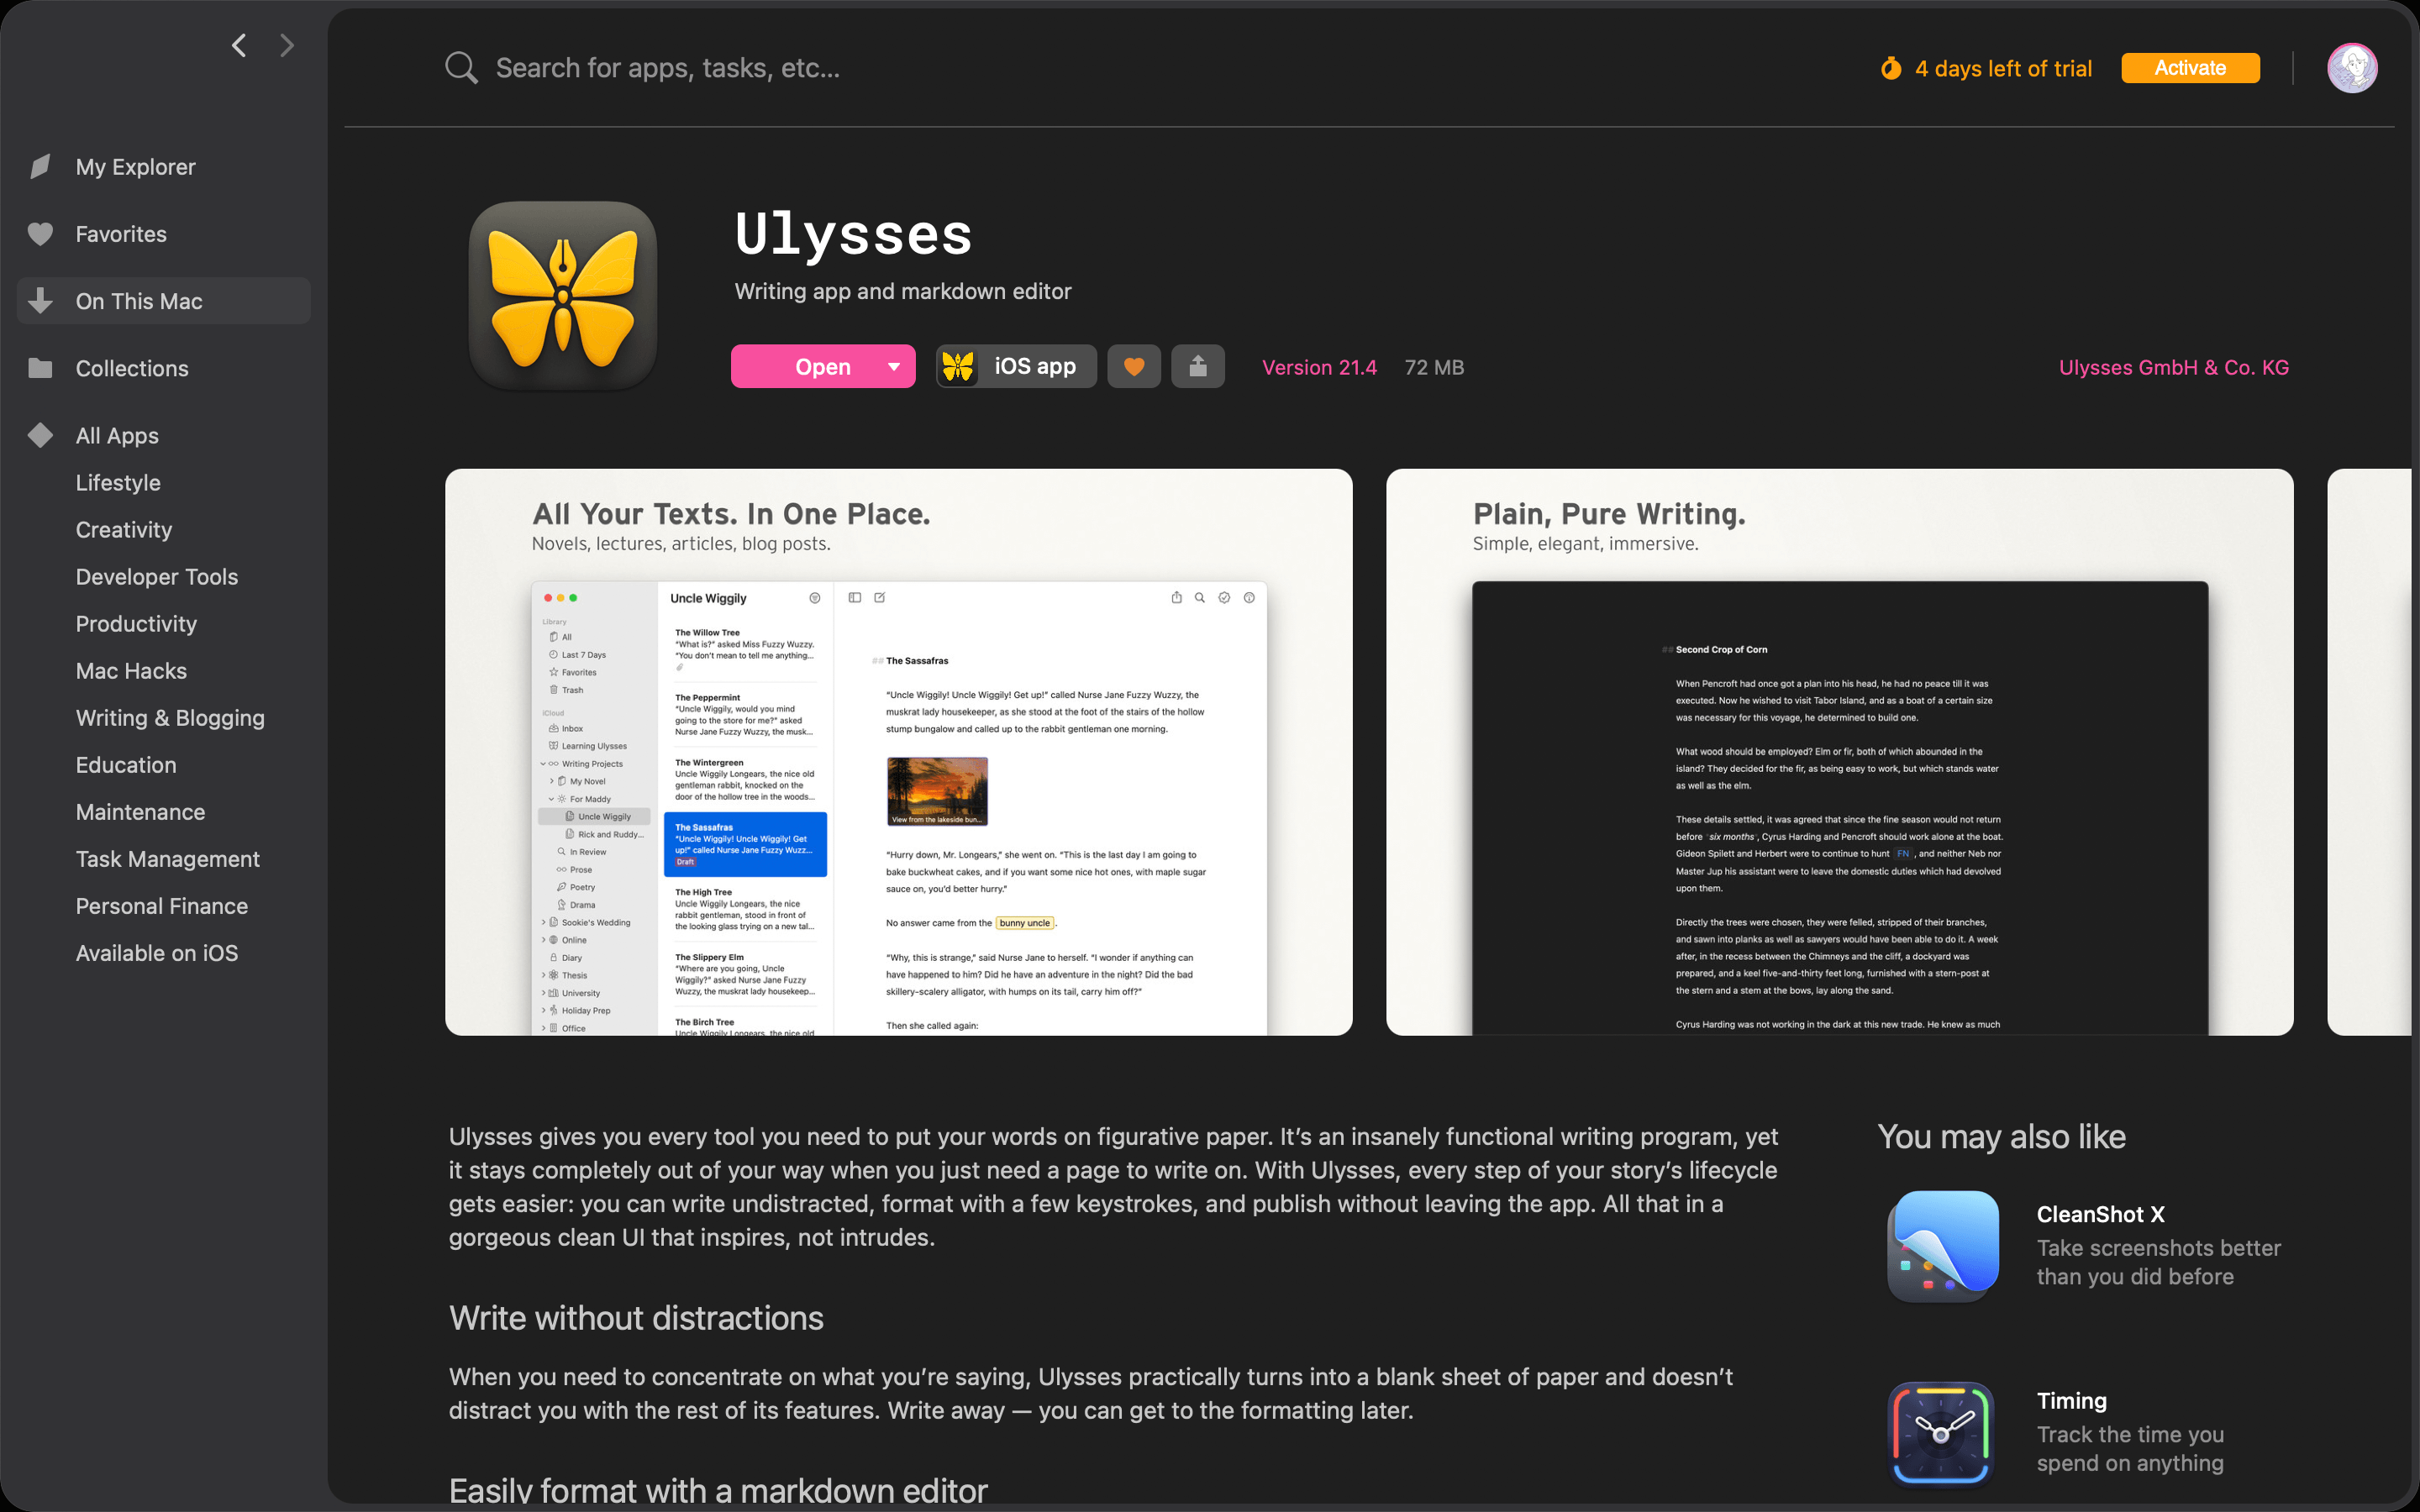The width and height of the screenshot is (2420, 1512).
Task: Click the Write without distractions heading
Action: pyautogui.click(x=636, y=1317)
